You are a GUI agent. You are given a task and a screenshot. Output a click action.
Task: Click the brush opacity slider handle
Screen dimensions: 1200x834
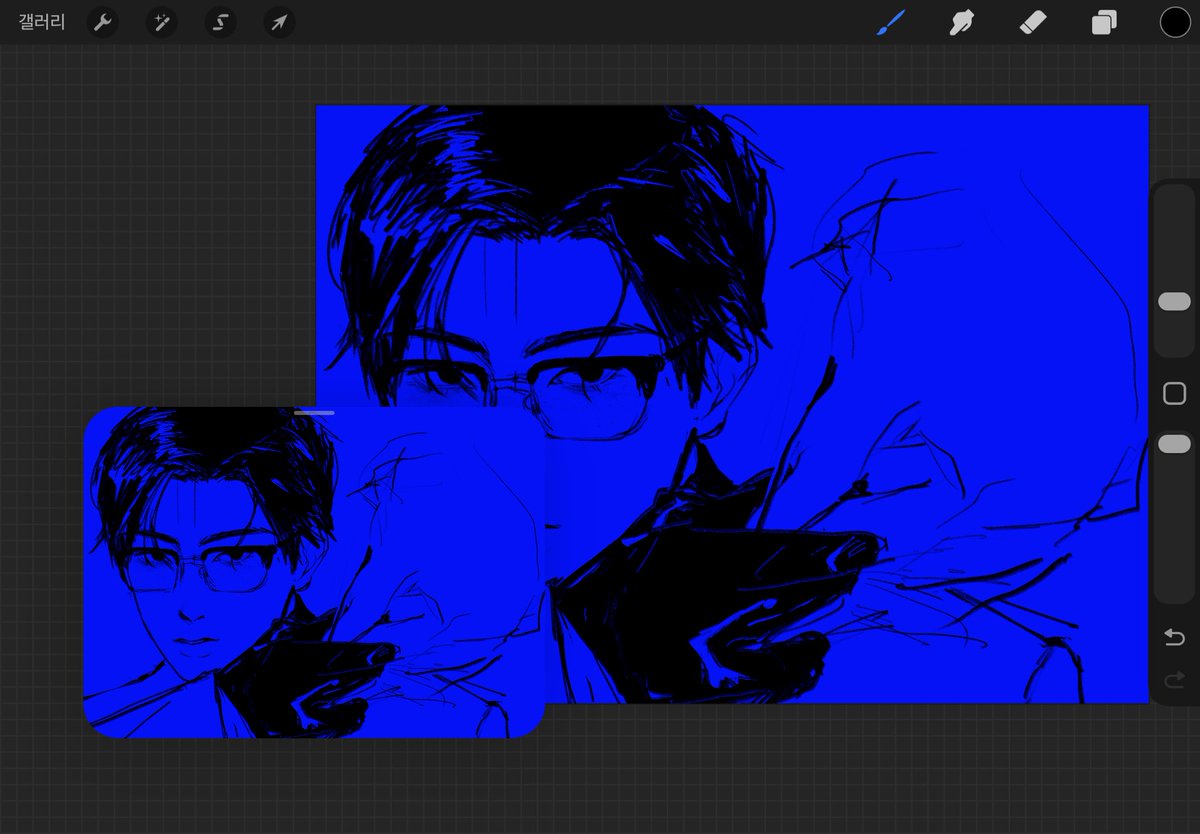pyautogui.click(x=1174, y=444)
